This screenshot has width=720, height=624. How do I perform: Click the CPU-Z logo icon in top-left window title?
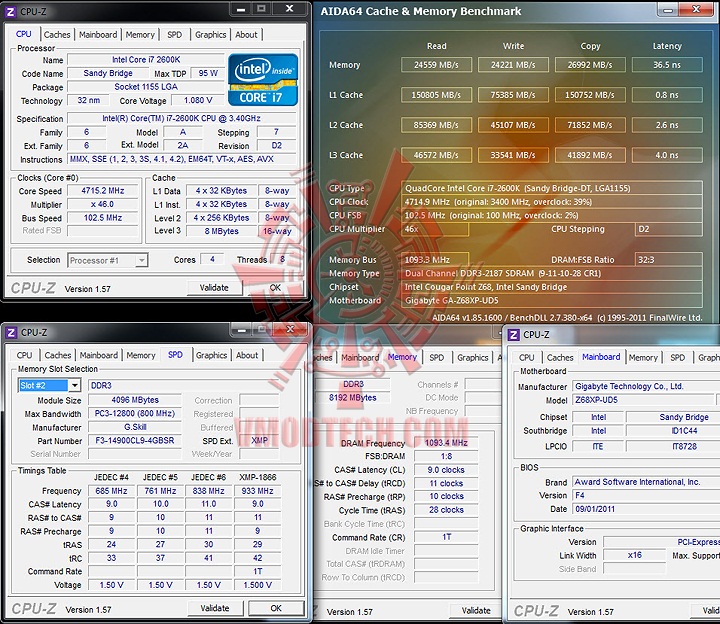click(x=11, y=11)
